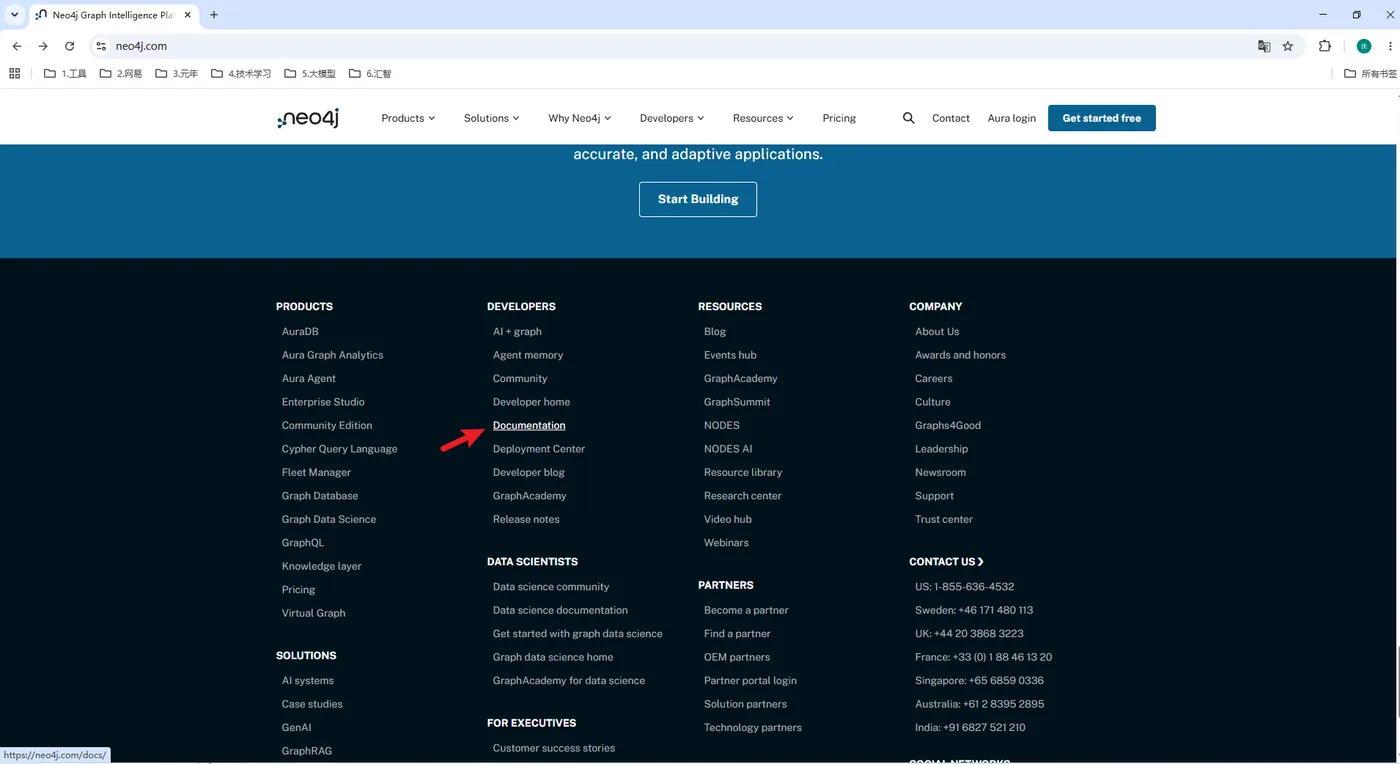Open the Become a partner link
This screenshot has width=1400, height=764.
coord(746,610)
